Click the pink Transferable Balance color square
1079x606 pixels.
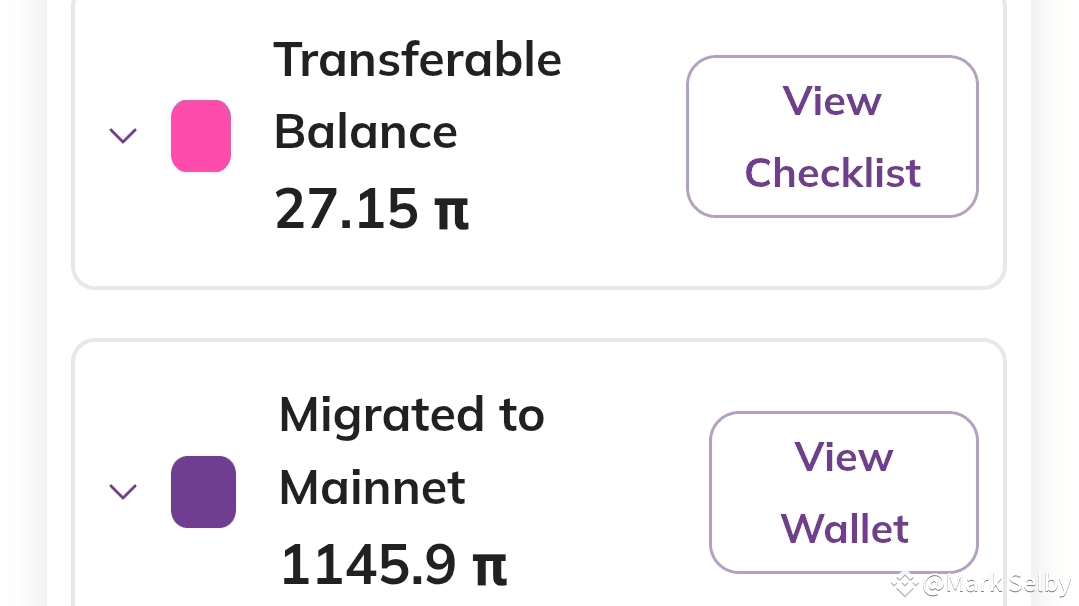[x=201, y=135]
